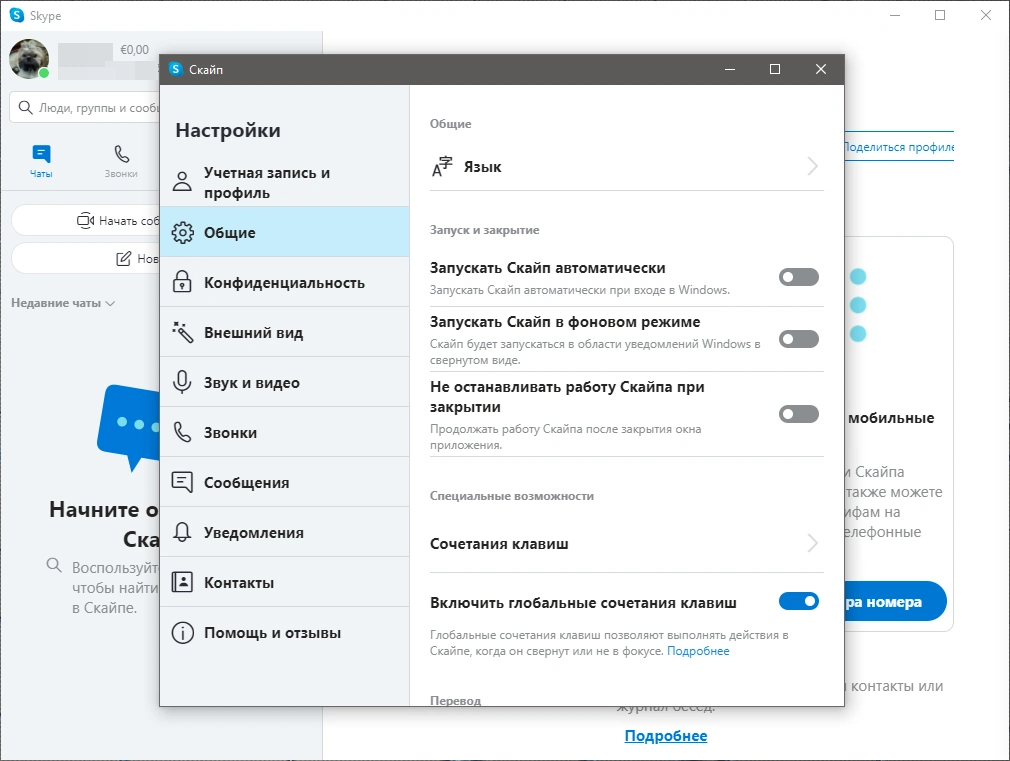Toggle Запускать Скайп автоматически switch
This screenshot has width=1010, height=761.
pyautogui.click(x=799, y=277)
